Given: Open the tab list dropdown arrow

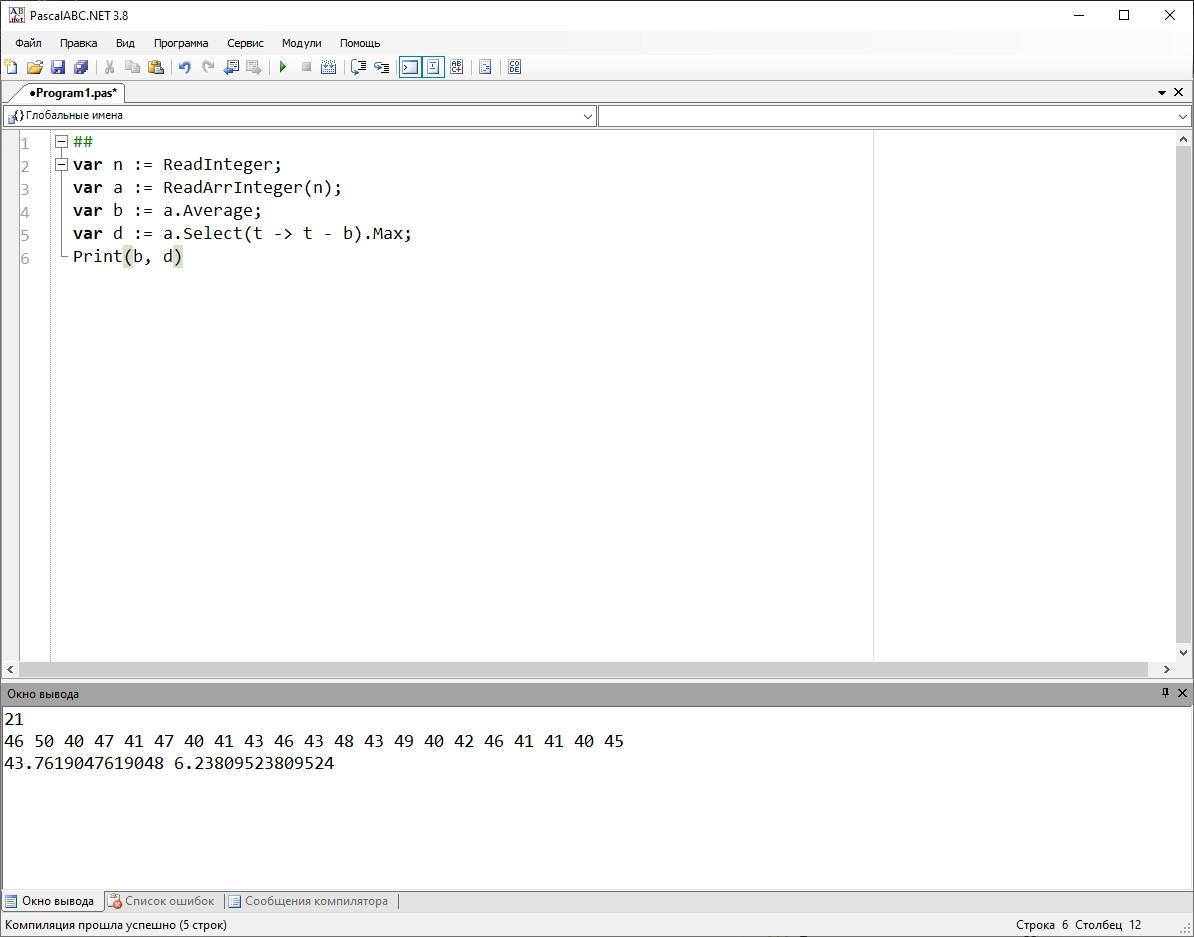Looking at the screenshot, I should [1162, 93].
